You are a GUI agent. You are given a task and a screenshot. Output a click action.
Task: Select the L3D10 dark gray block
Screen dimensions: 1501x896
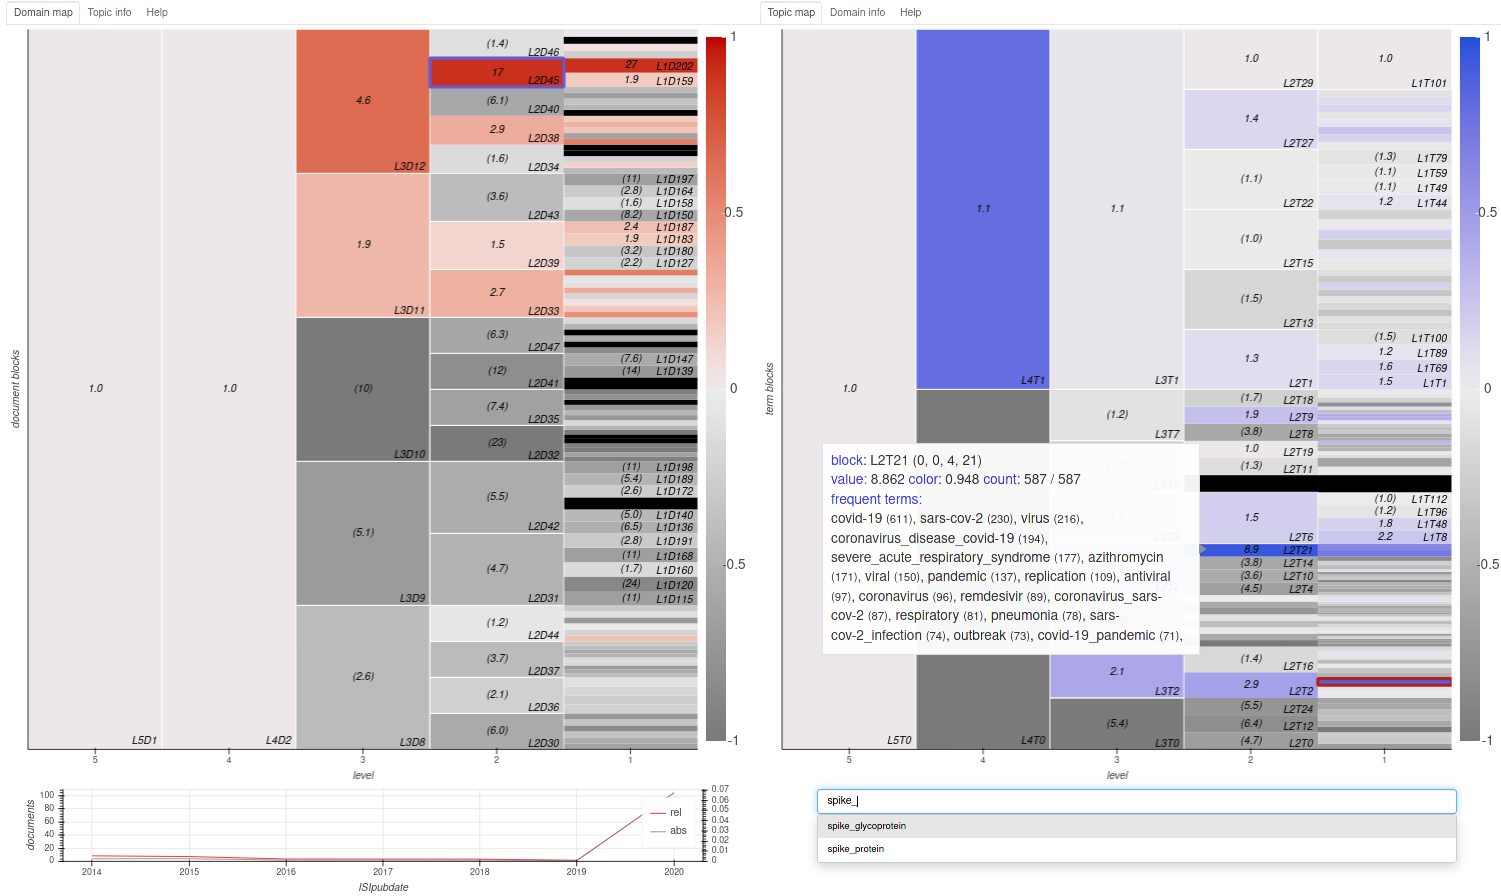[x=363, y=389]
